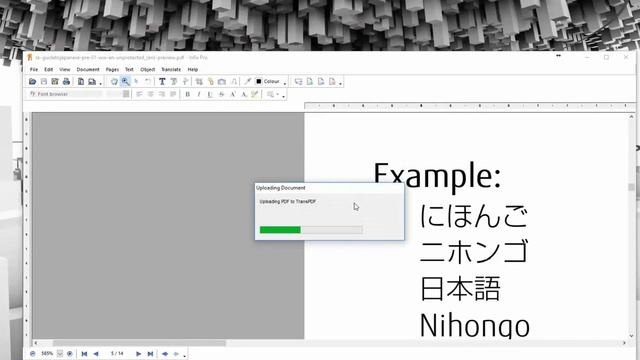Go to the first page
This screenshot has width=640, height=360.
[x=84, y=353]
